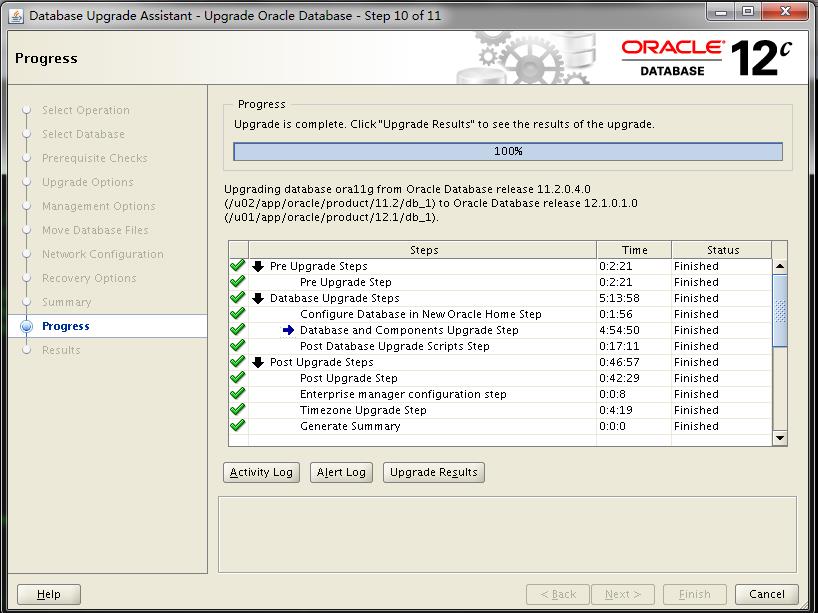
Task: Select the Prerequisite Checks step in the sidebar
Action: point(95,159)
